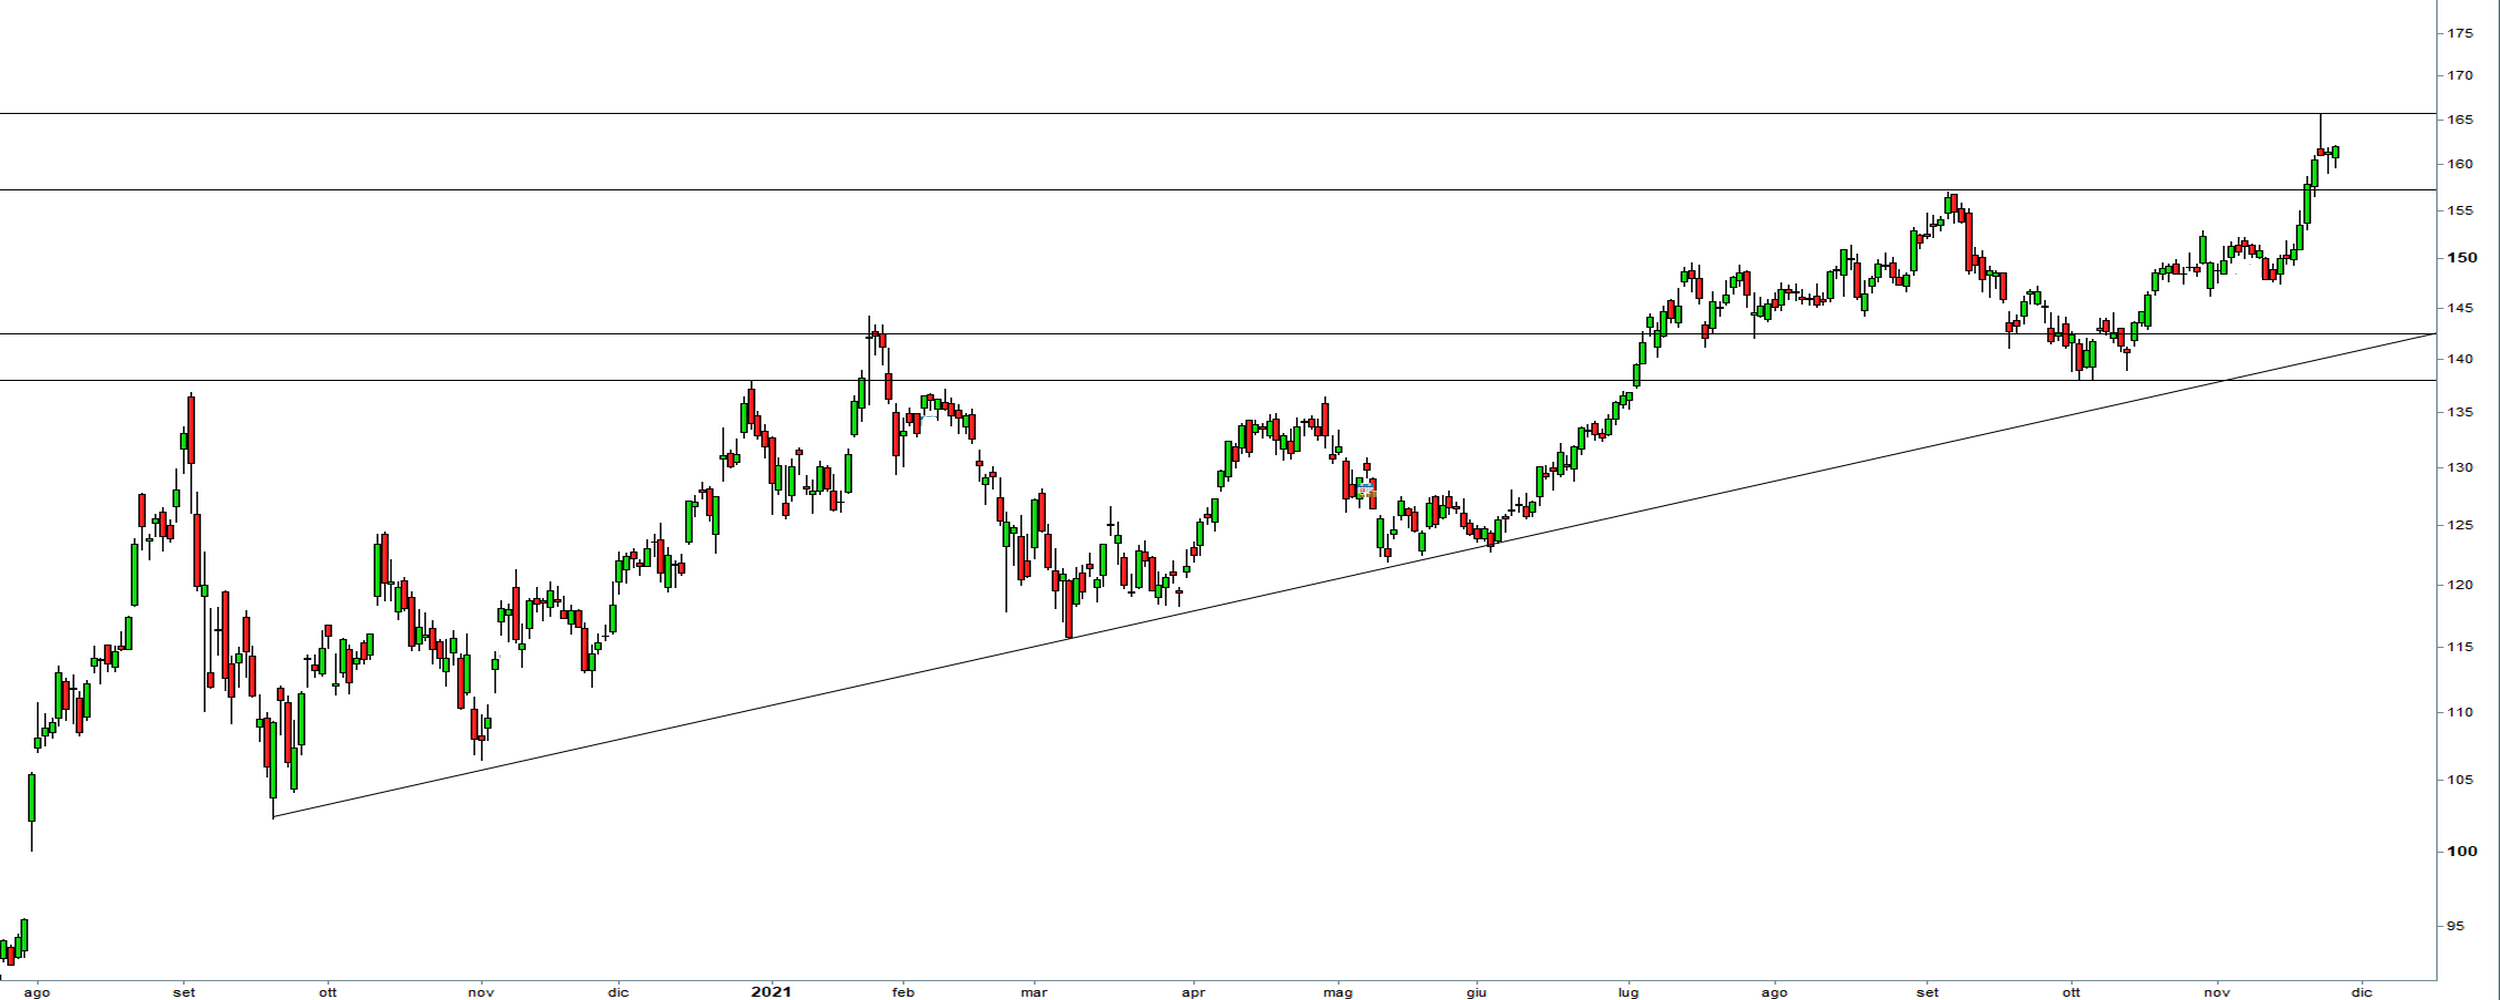Click the 120 price axis label
Screen dimensions: 2500x1000
2460,585
